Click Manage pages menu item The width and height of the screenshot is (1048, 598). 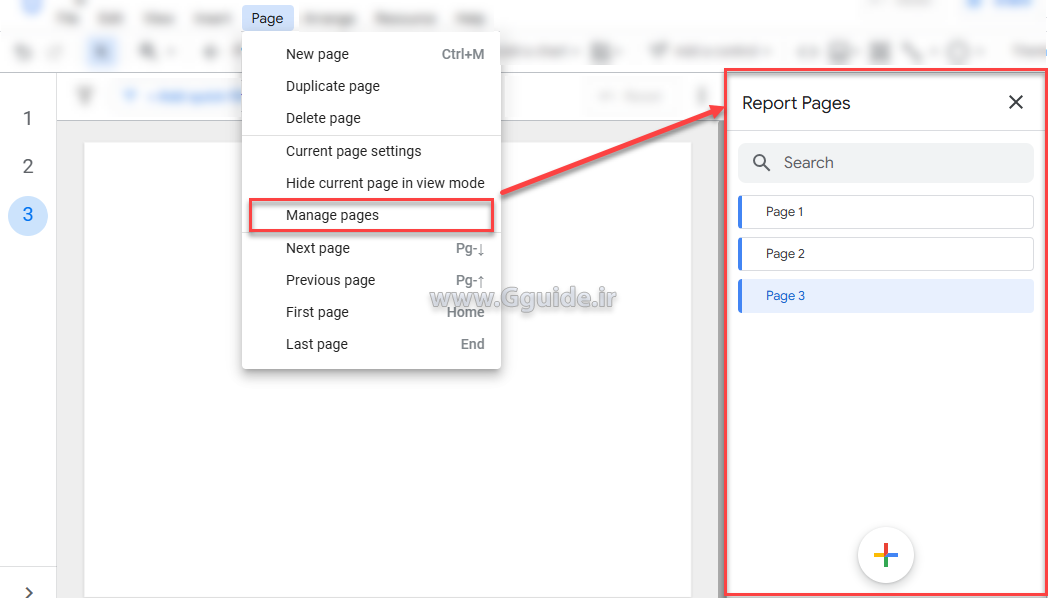pos(332,215)
